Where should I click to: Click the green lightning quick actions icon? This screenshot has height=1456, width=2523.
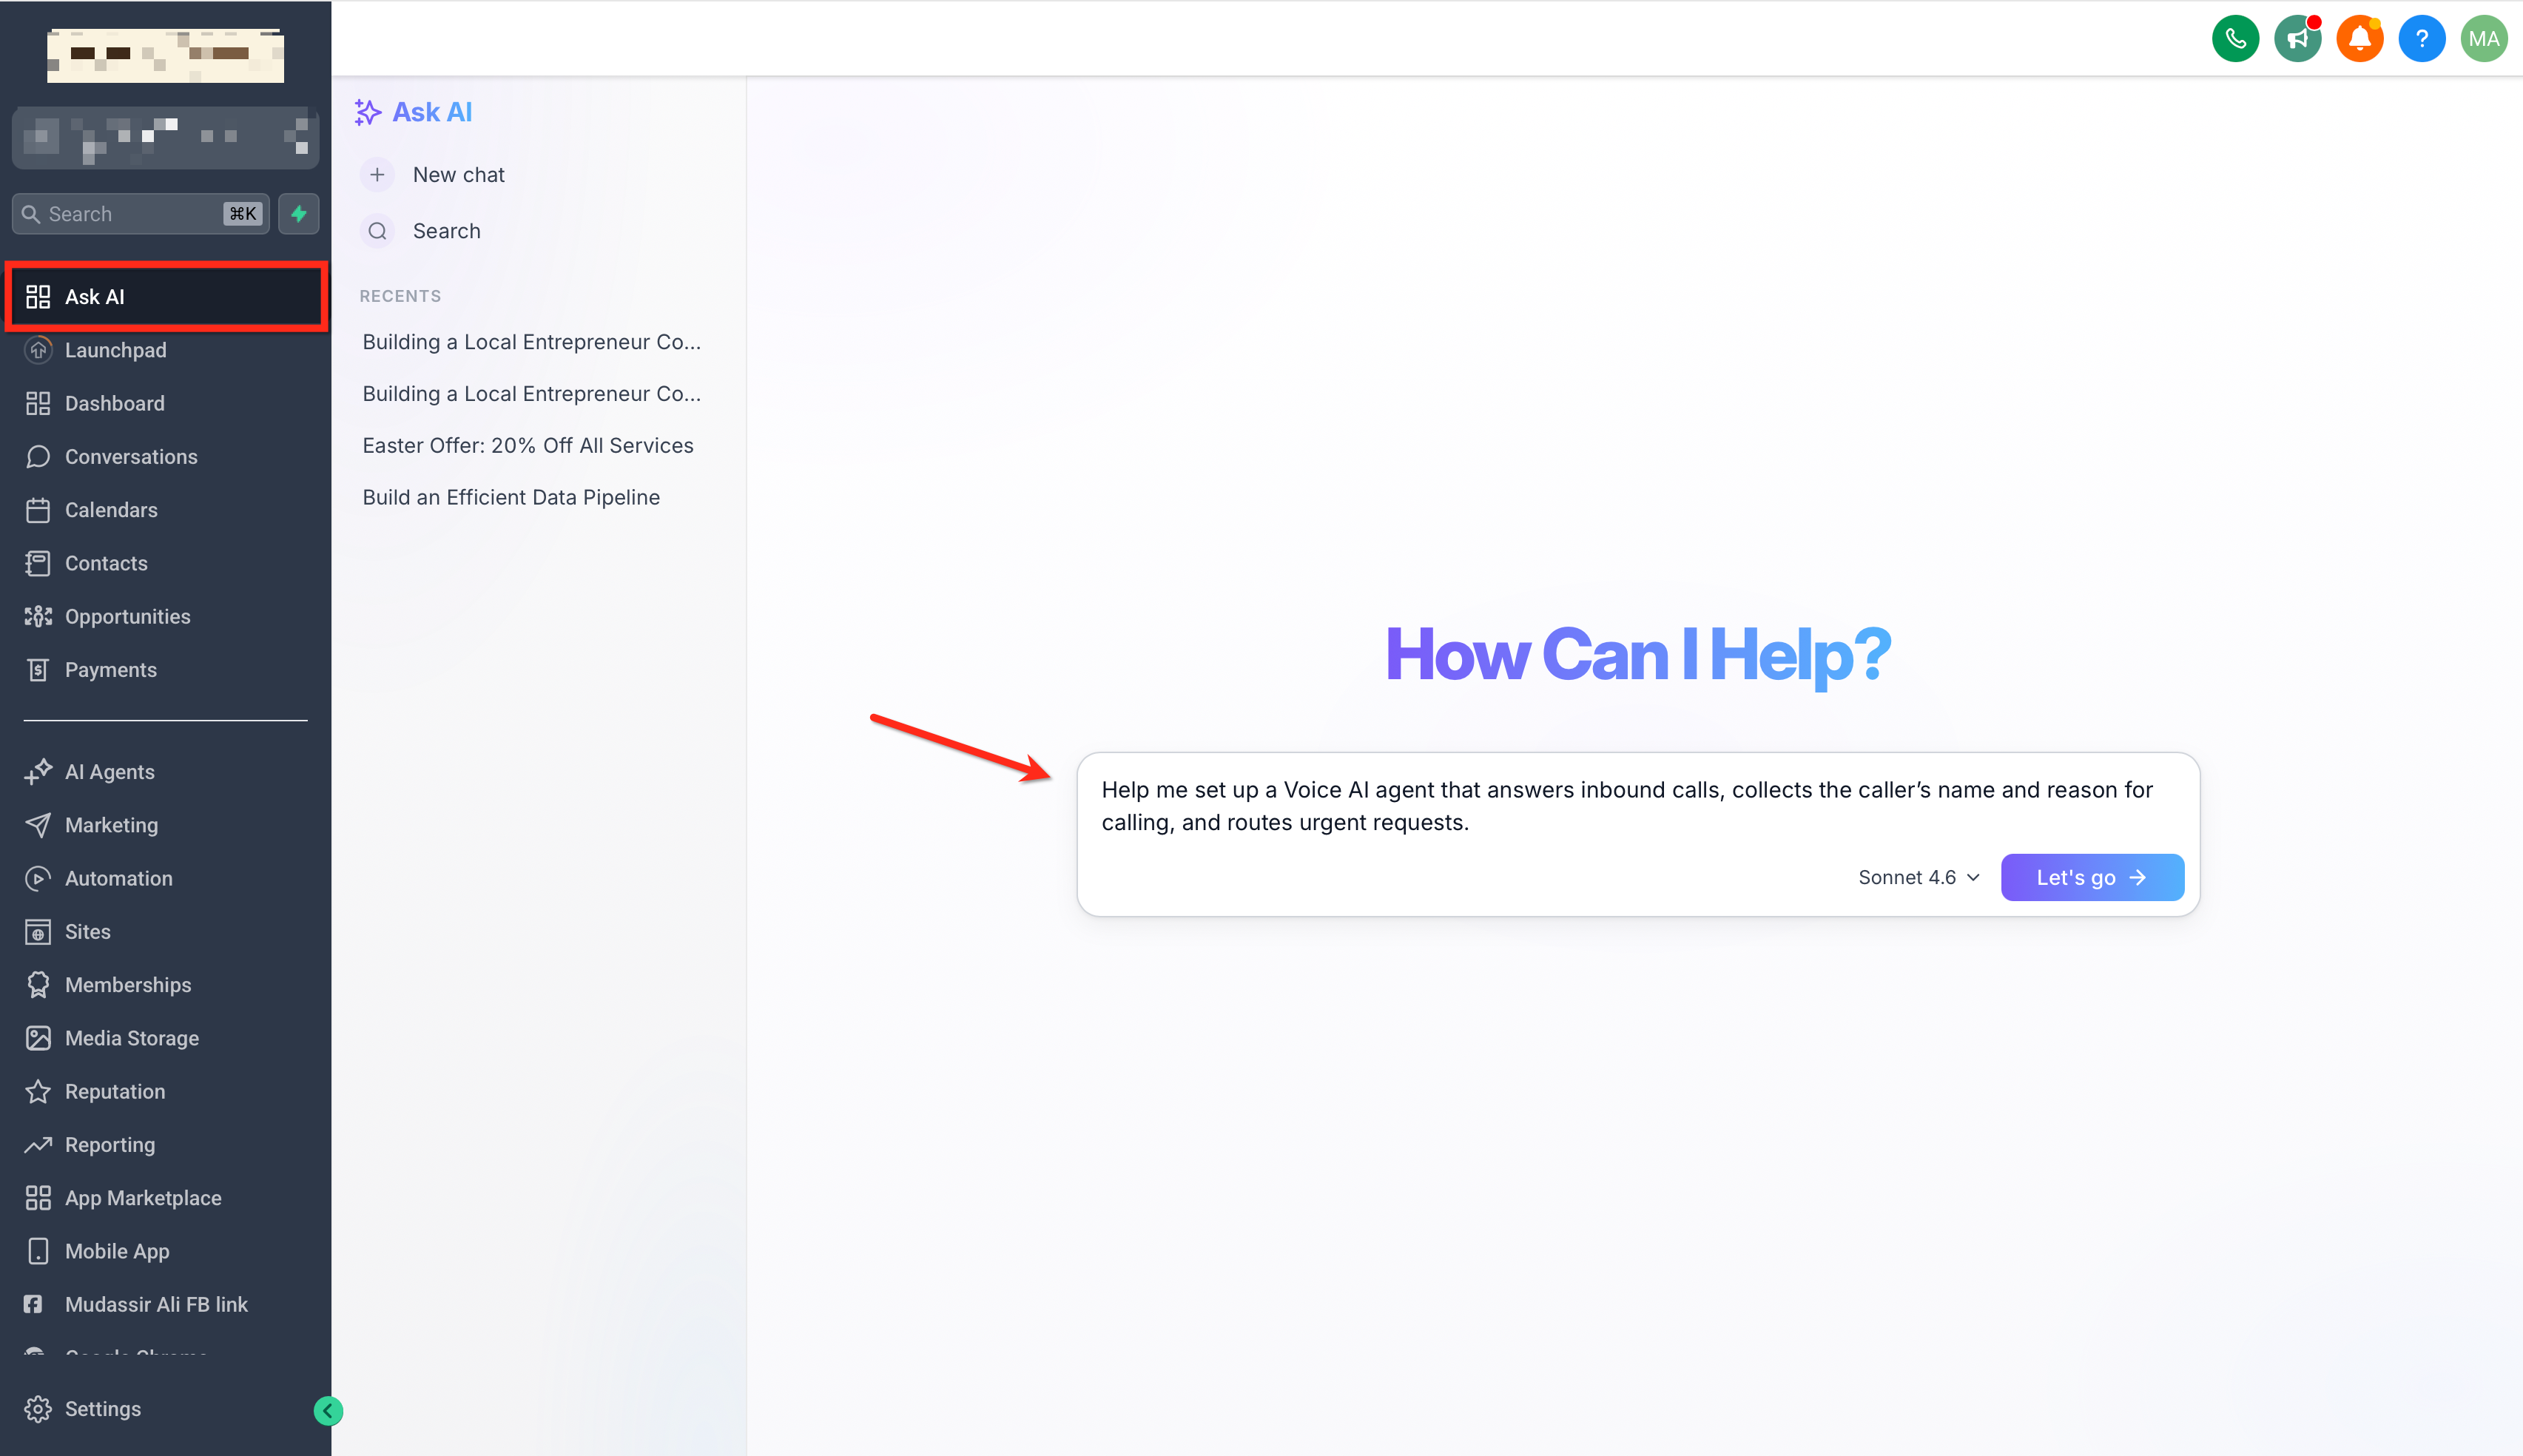(298, 213)
